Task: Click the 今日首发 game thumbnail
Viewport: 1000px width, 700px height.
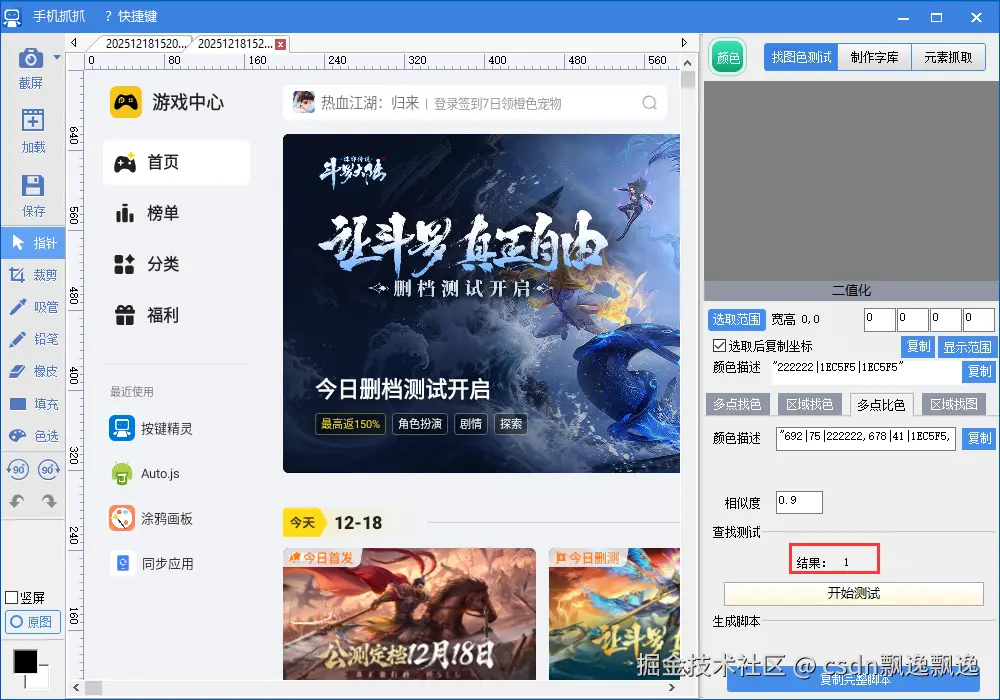Action: tap(409, 614)
